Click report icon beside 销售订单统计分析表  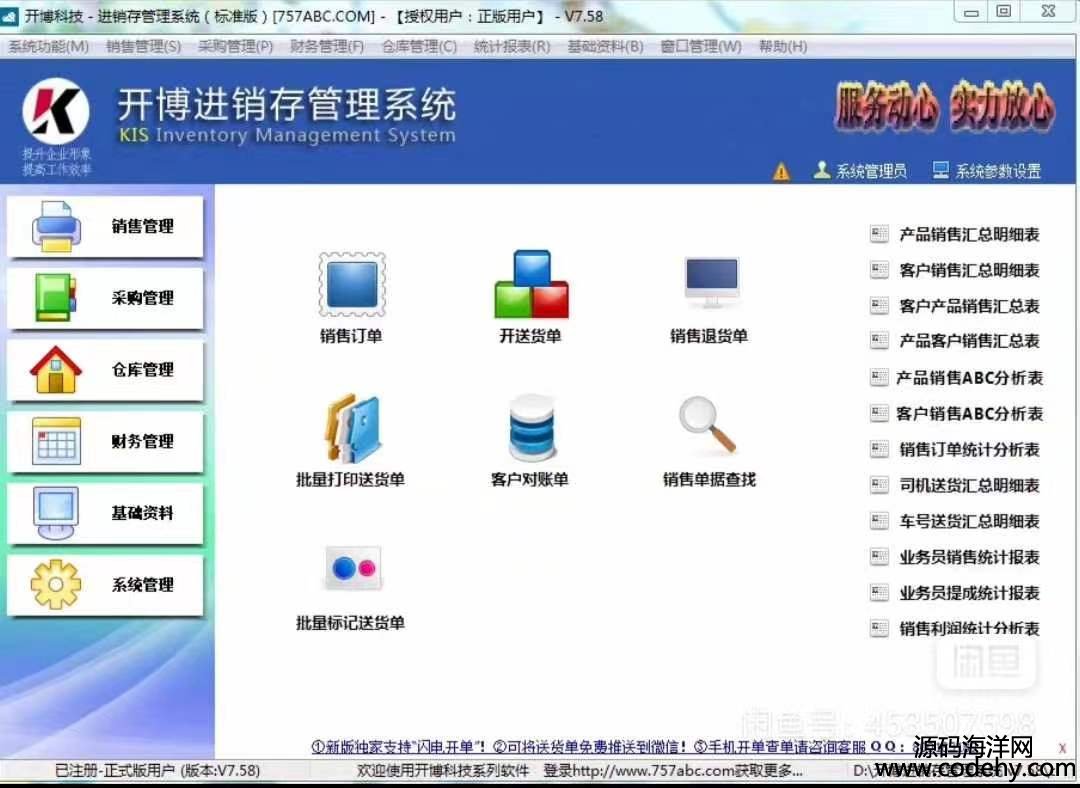tap(879, 449)
